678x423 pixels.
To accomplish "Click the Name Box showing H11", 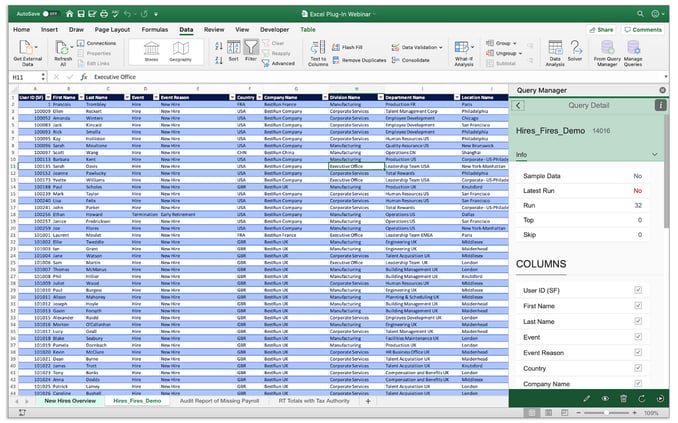I will pos(26,77).
